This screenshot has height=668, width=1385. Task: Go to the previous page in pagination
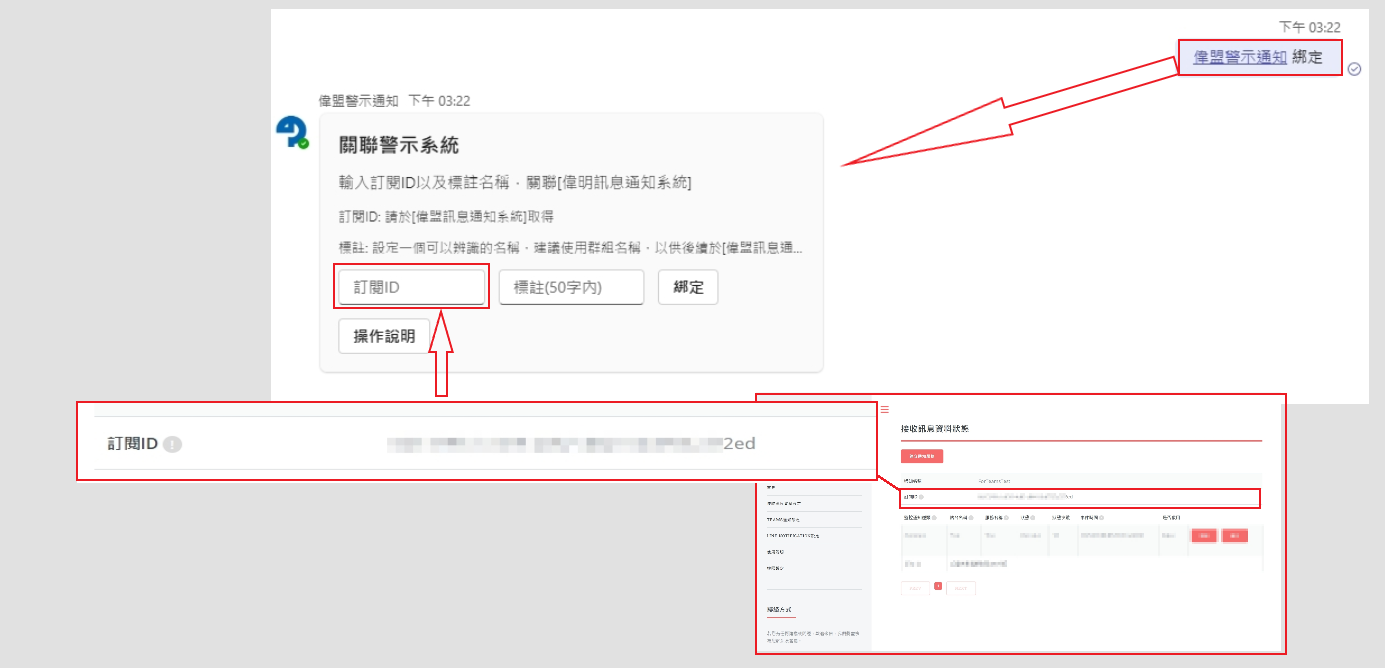coord(915,588)
